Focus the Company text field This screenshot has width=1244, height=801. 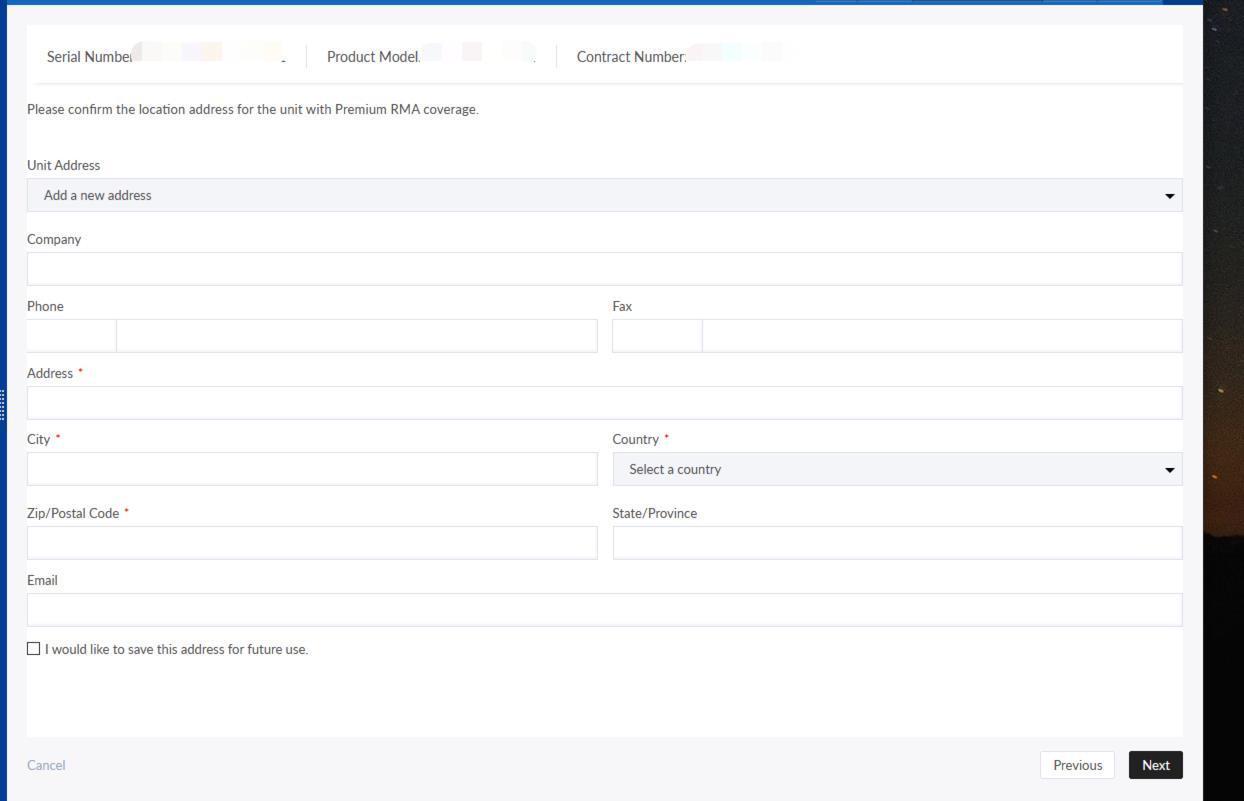[604, 269]
